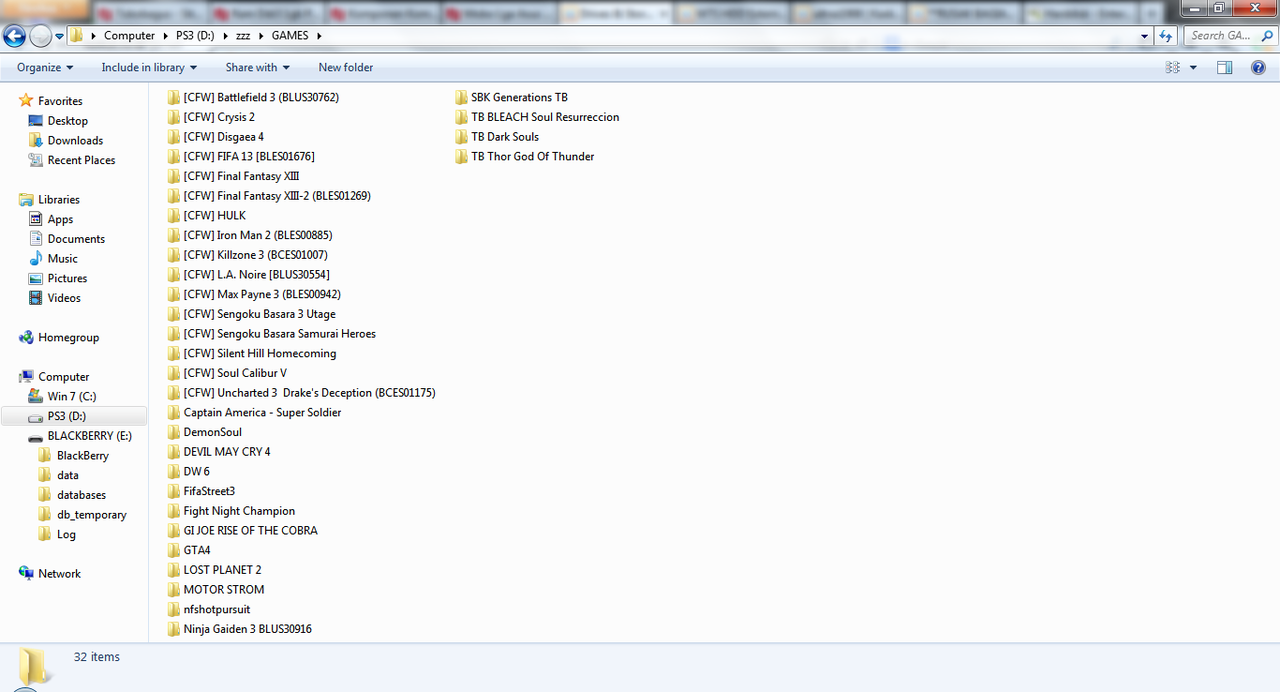The height and width of the screenshot is (692, 1280).
Task: Open Windows Explorer help
Action: pos(1258,67)
